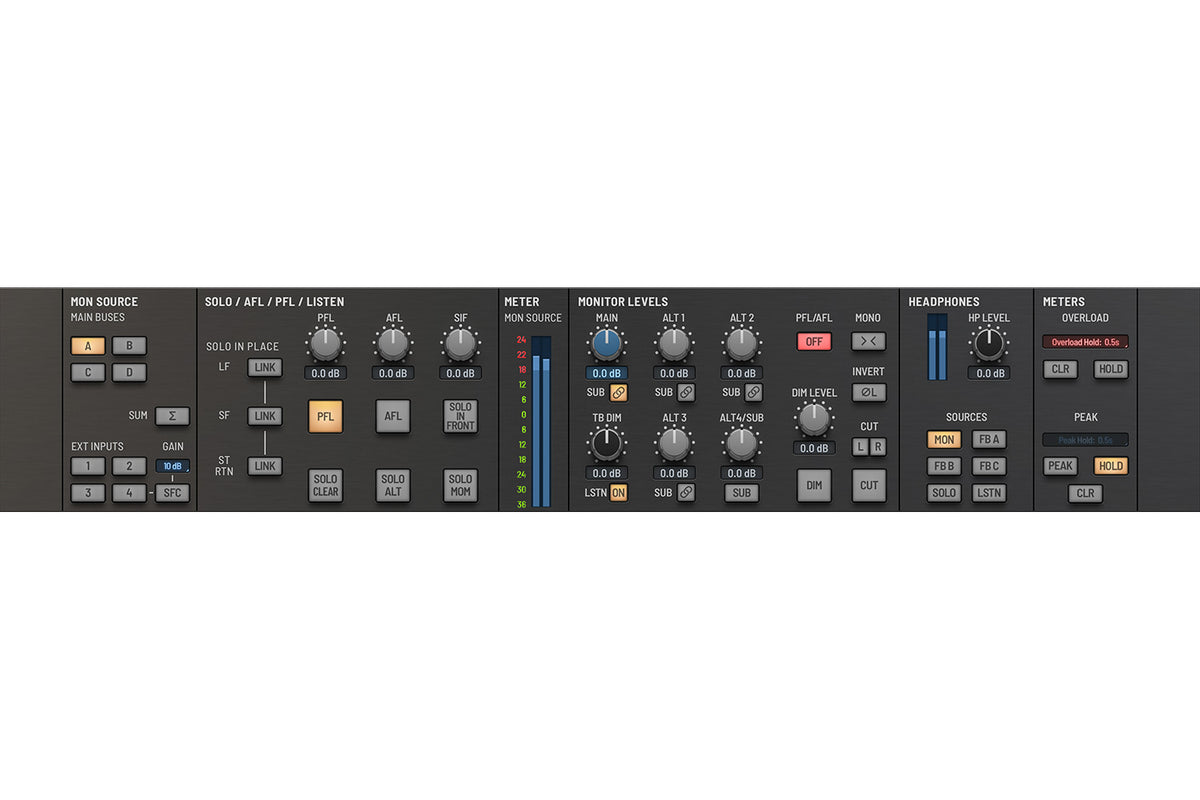Click the Overload Hold 0.5s field
Screen dimensions: 1200x800
click(x=1085, y=342)
